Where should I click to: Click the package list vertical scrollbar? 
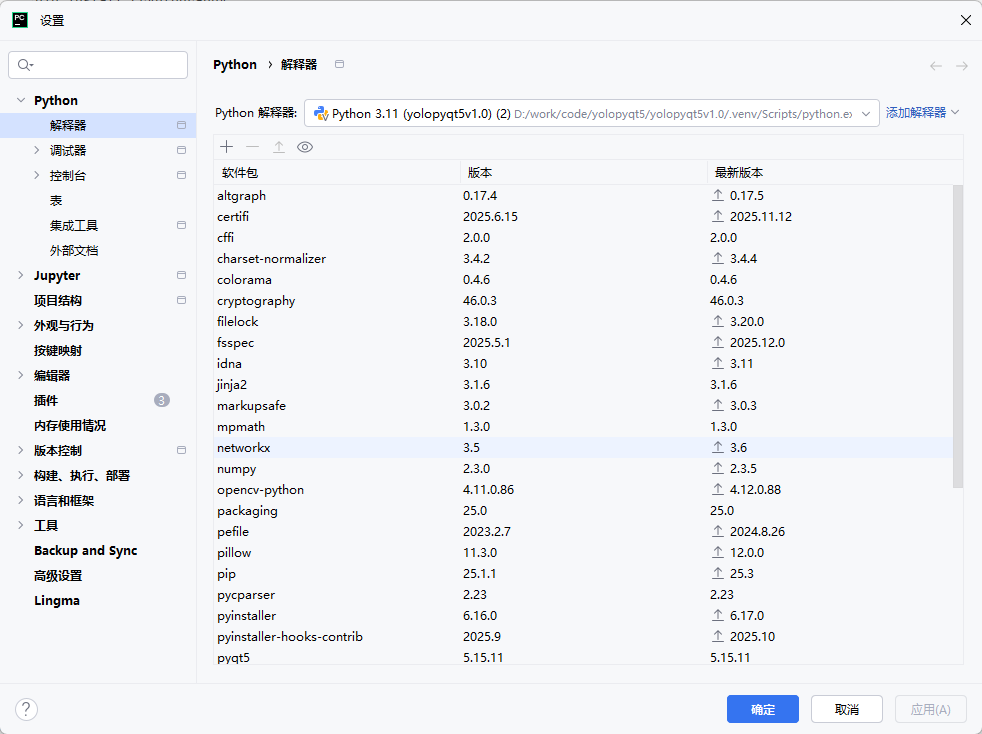958,336
